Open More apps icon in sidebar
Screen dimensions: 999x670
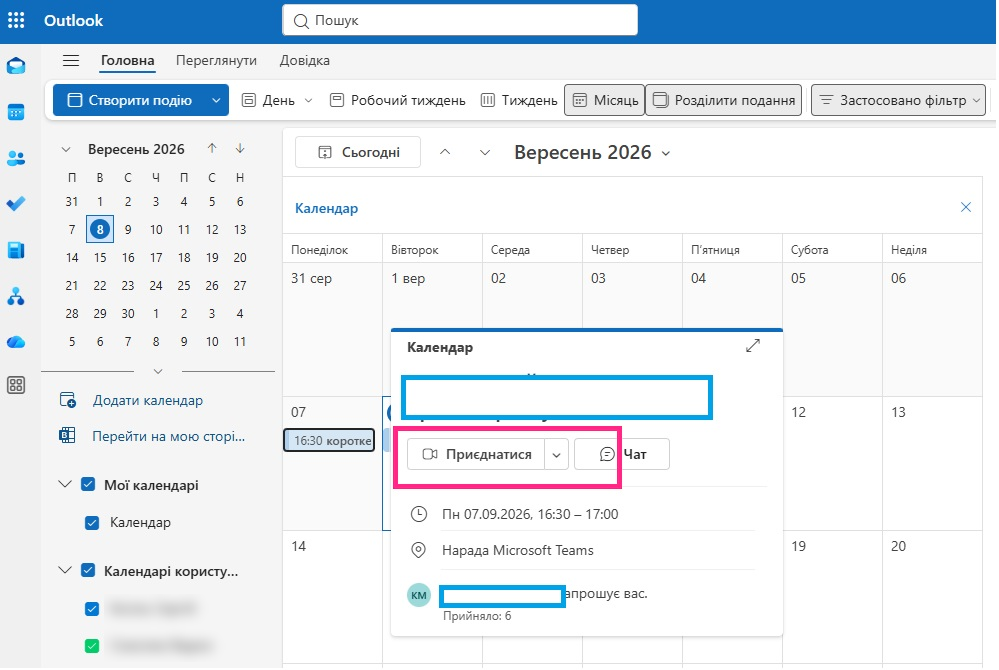click(x=16, y=385)
